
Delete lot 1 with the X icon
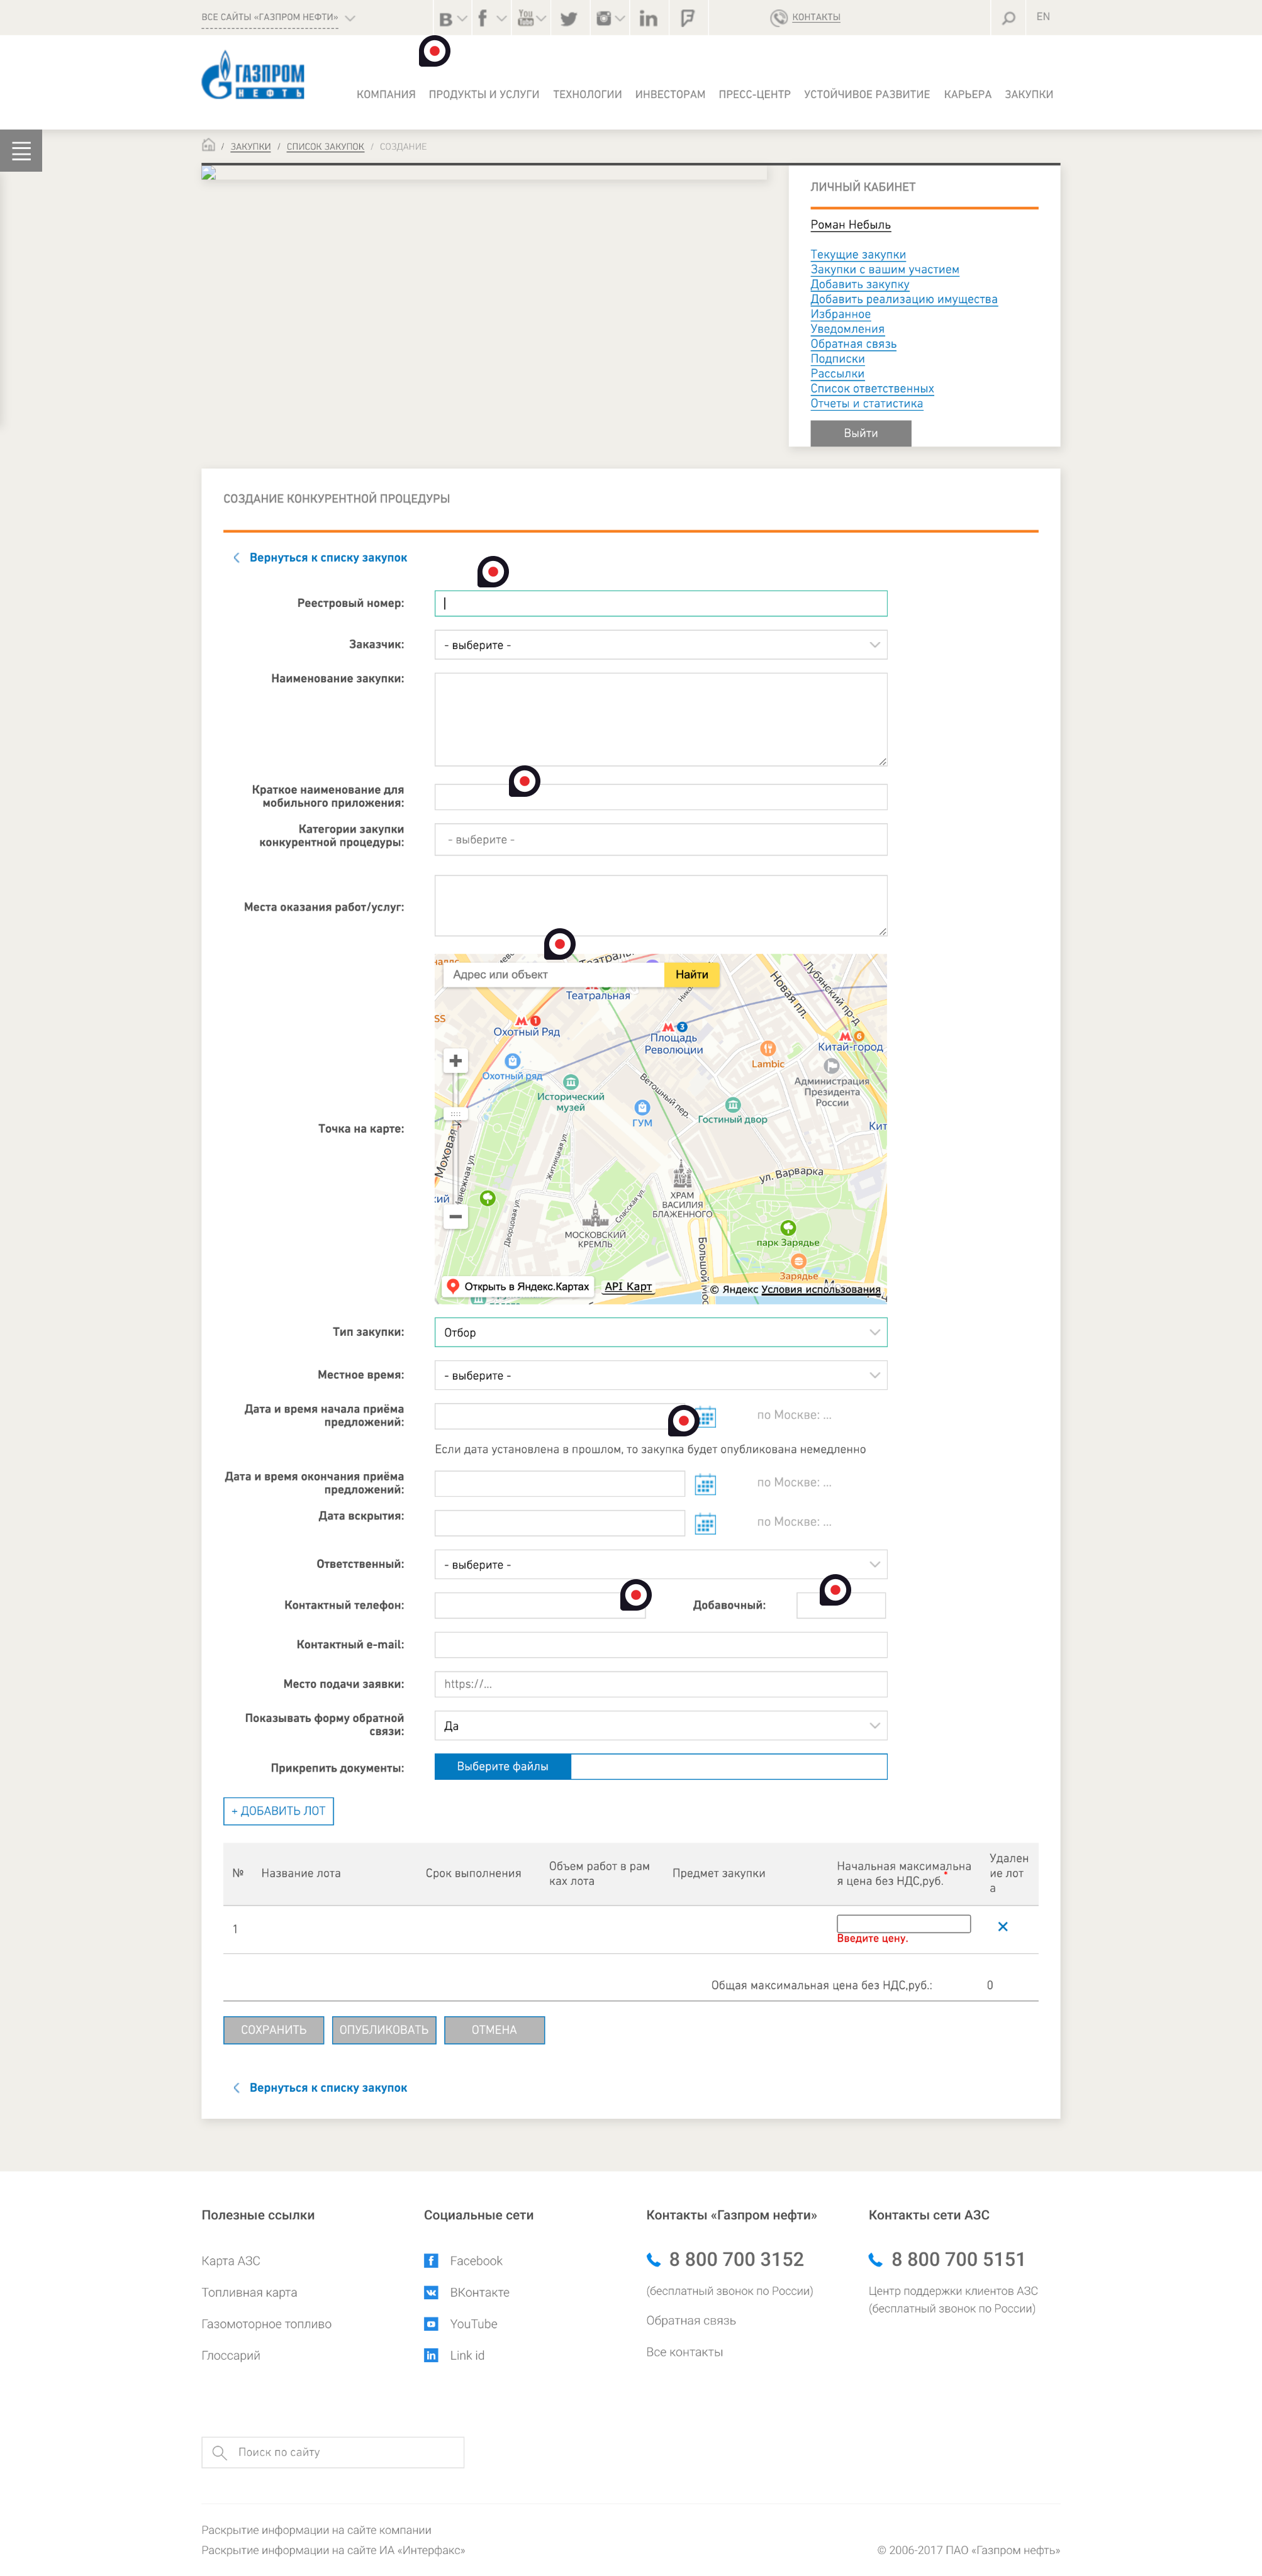click(x=1002, y=1927)
